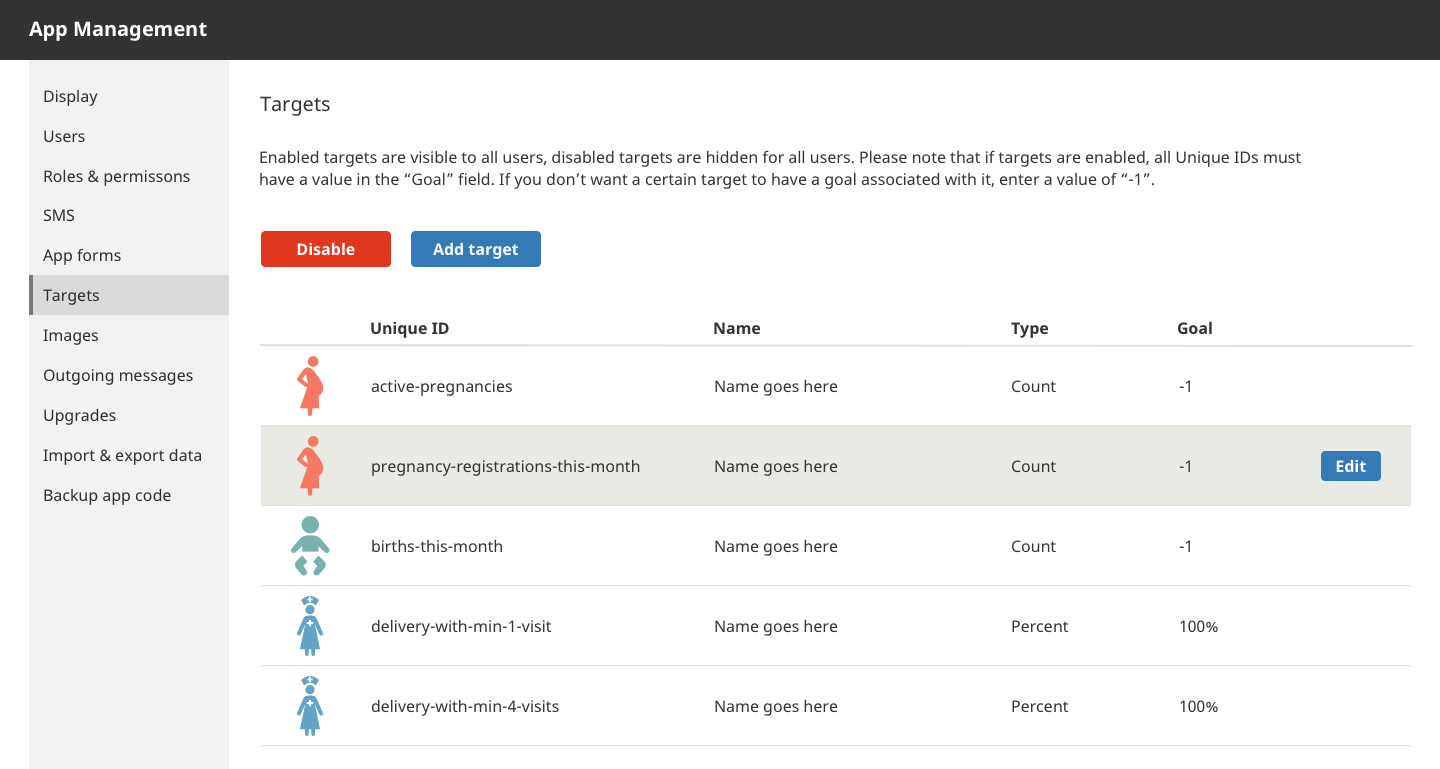Image resolution: width=1440 pixels, height=769 pixels.
Task: Go to the Users section
Action: [x=129, y=136]
